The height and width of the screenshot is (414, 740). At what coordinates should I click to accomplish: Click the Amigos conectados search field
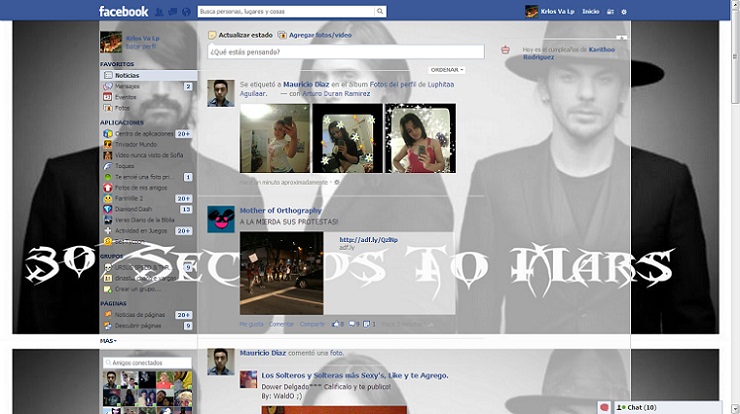coord(148,363)
